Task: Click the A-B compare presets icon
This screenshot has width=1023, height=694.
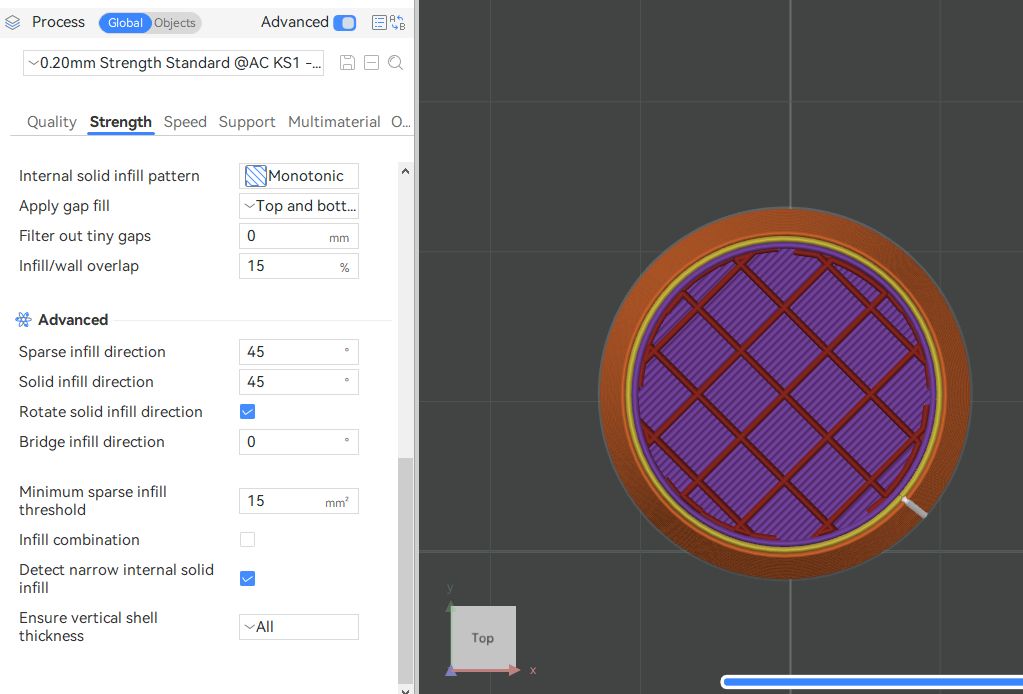Action: (397, 23)
